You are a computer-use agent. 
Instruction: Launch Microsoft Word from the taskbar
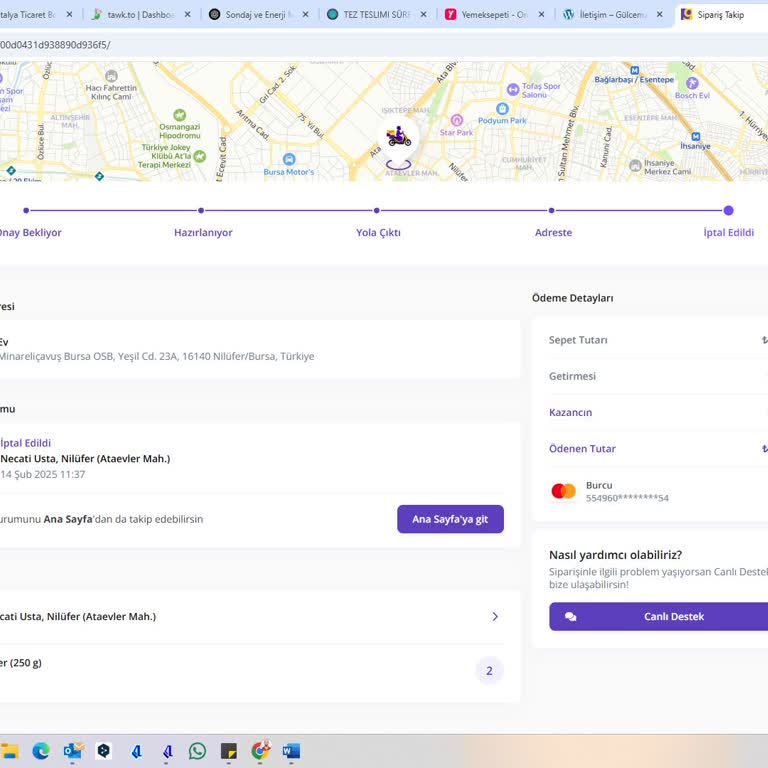(291, 751)
